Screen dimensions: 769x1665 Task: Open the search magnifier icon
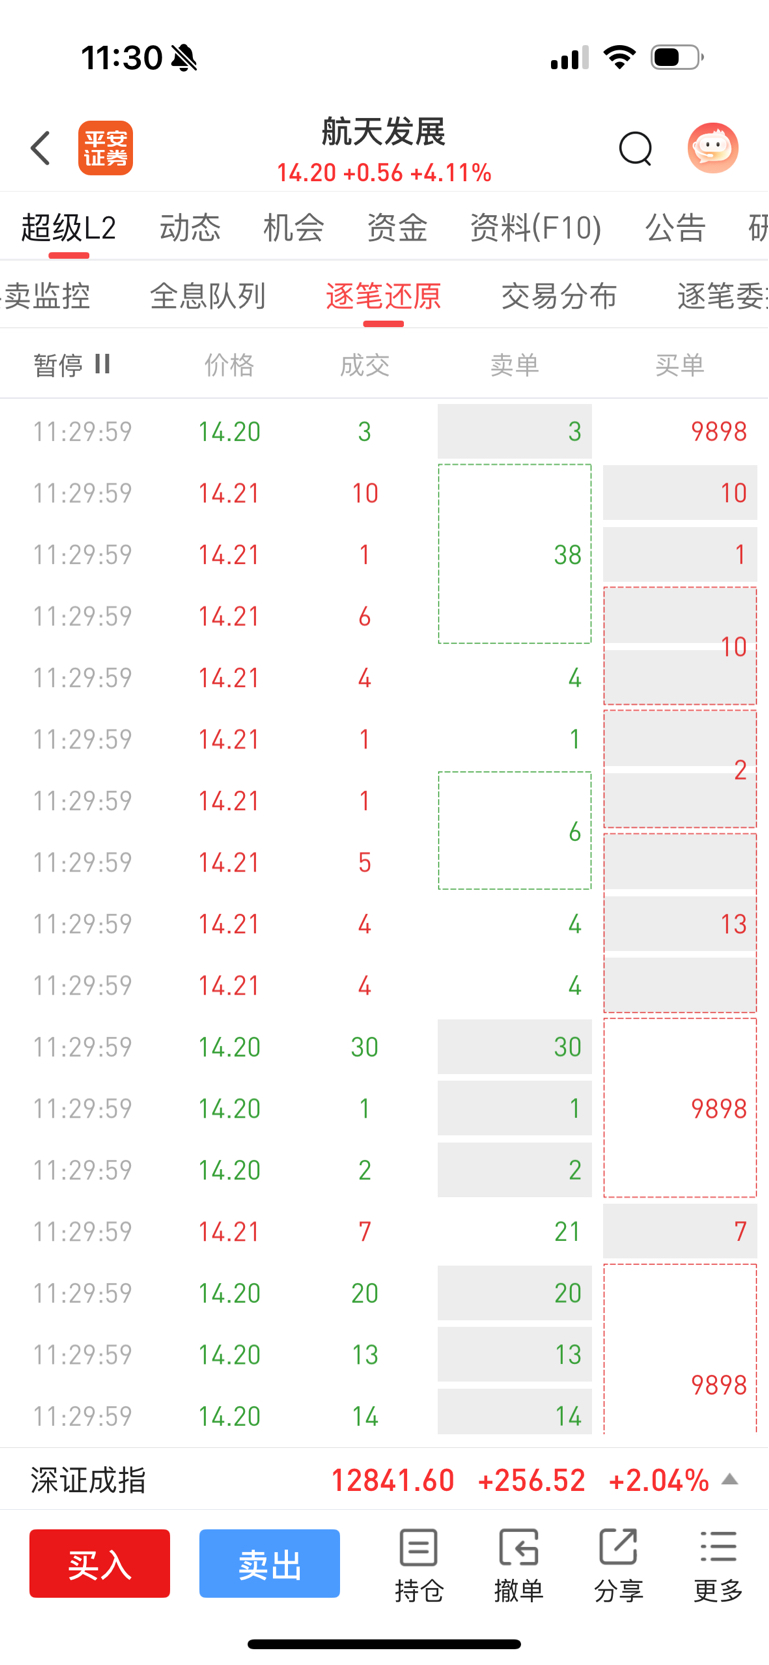(x=636, y=149)
